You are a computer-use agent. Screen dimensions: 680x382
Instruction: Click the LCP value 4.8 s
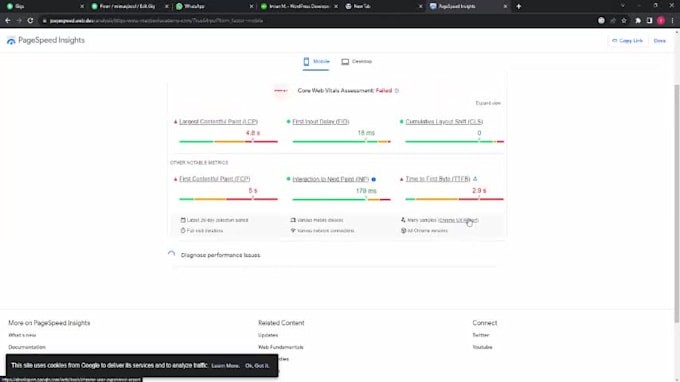[x=253, y=133]
